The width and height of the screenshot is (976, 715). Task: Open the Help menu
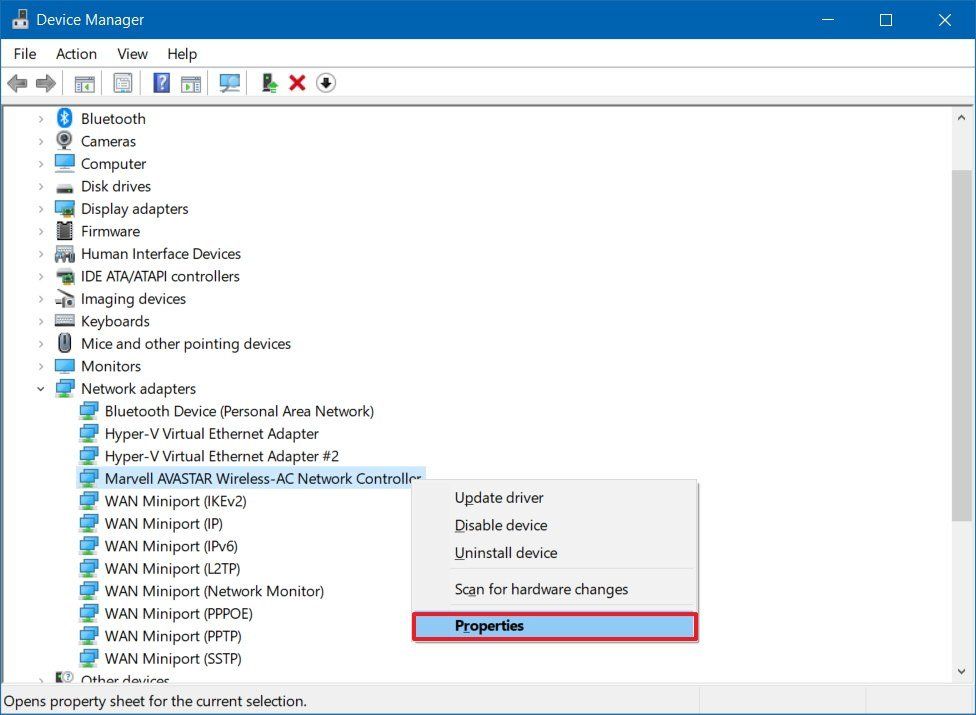coord(182,54)
